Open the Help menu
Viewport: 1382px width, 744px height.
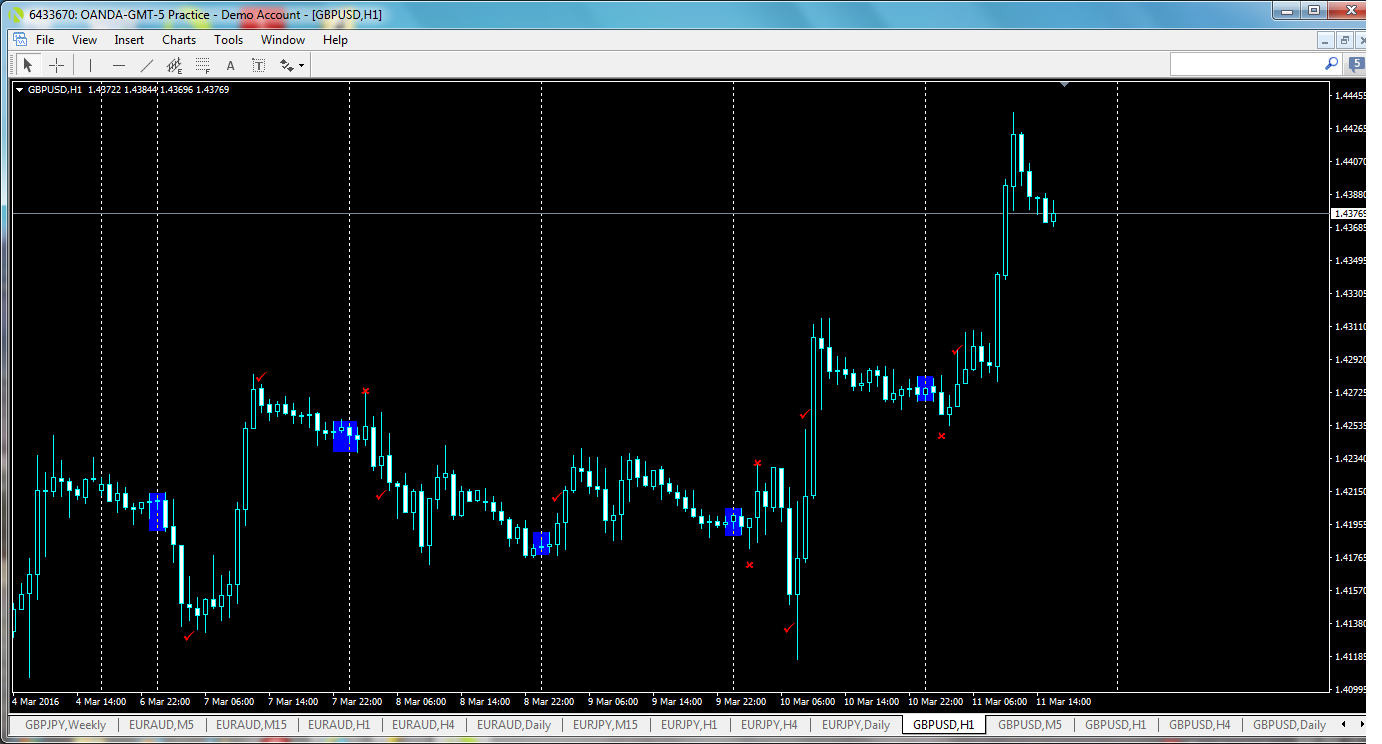click(335, 40)
